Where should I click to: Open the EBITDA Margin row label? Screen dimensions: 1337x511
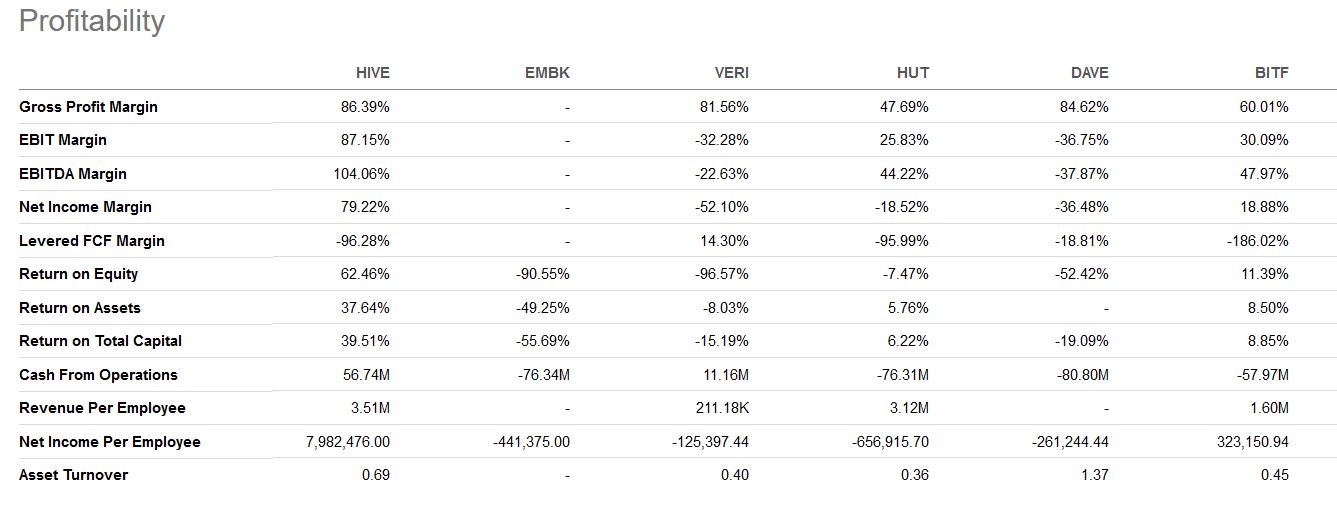pyautogui.click(x=73, y=174)
